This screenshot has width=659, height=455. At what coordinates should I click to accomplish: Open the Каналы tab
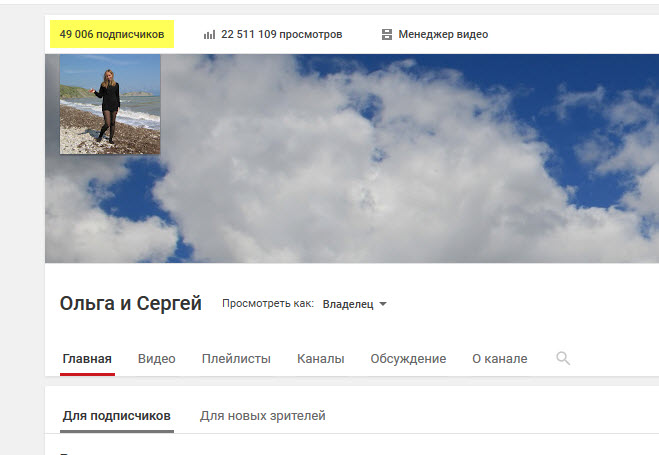(x=321, y=359)
